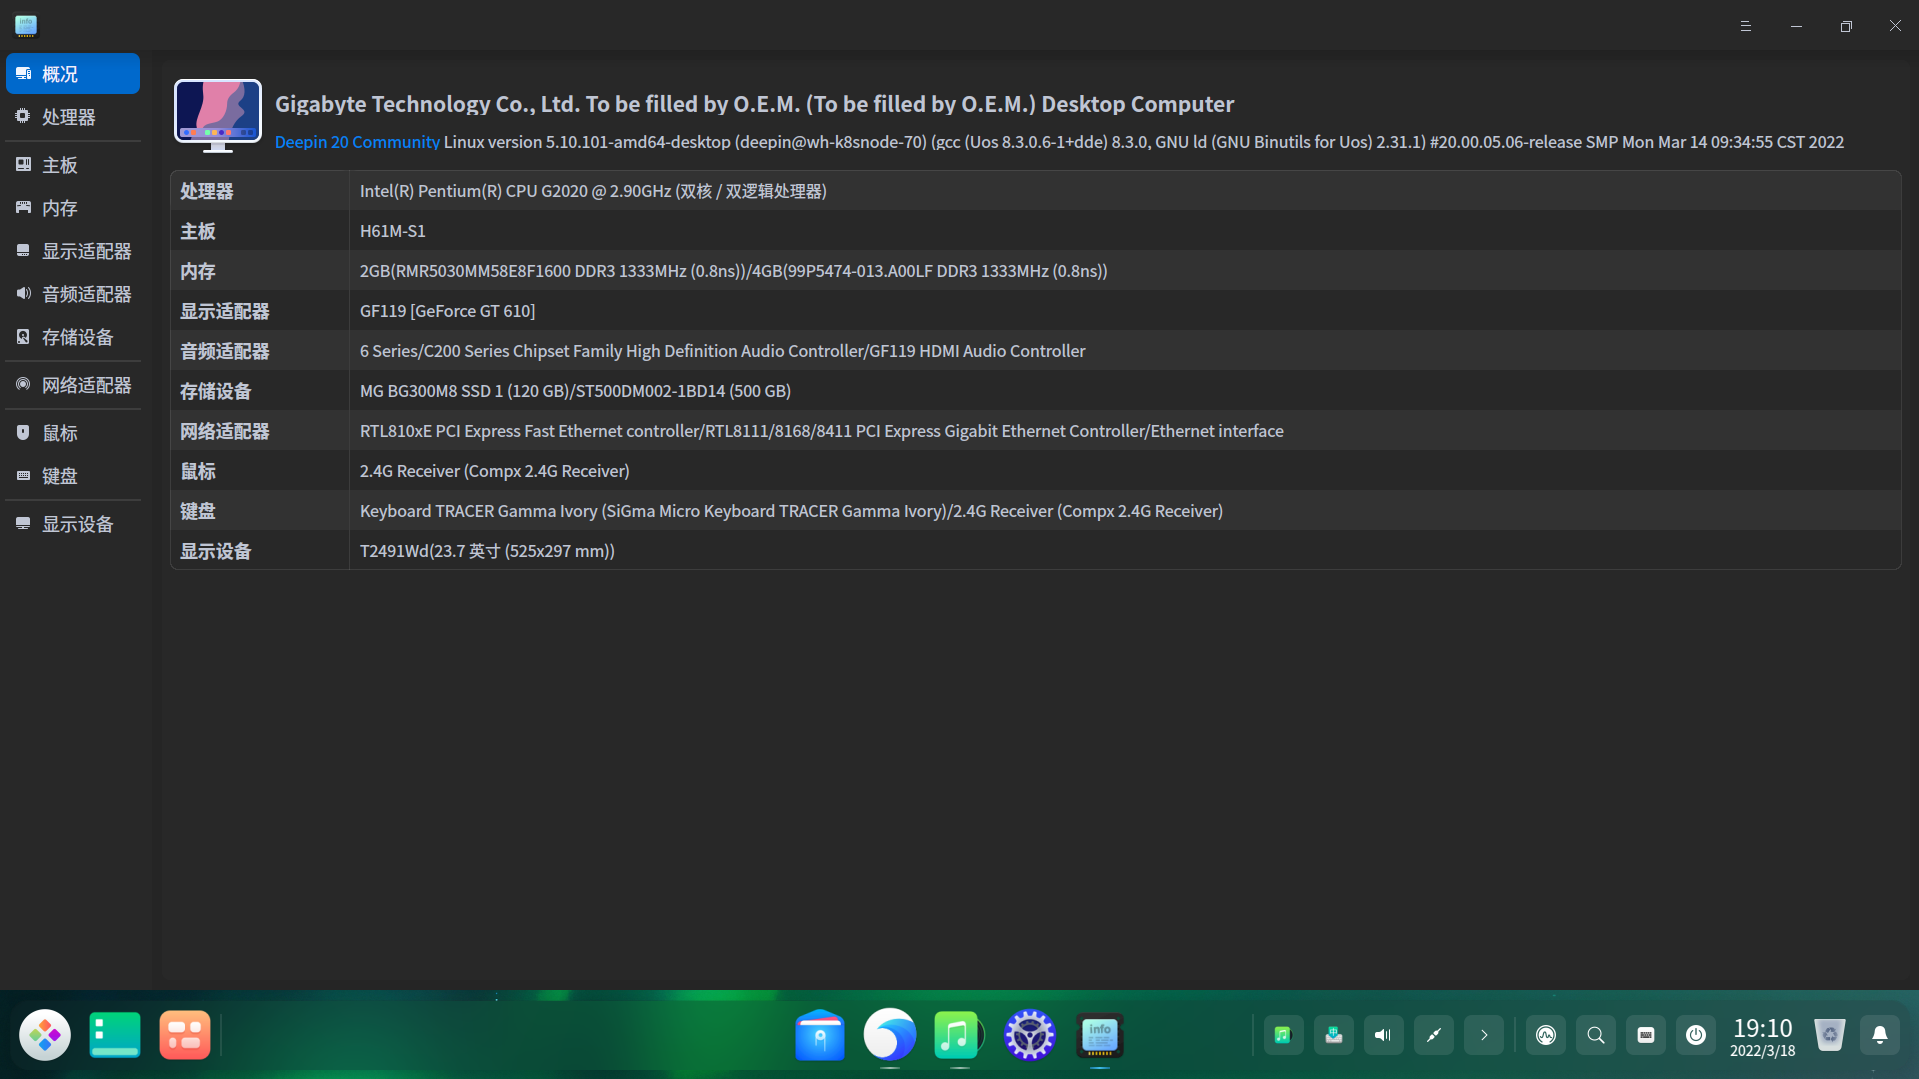Click the 存储设备 label in the table
The height and width of the screenshot is (1079, 1919).
tap(216, 391)
